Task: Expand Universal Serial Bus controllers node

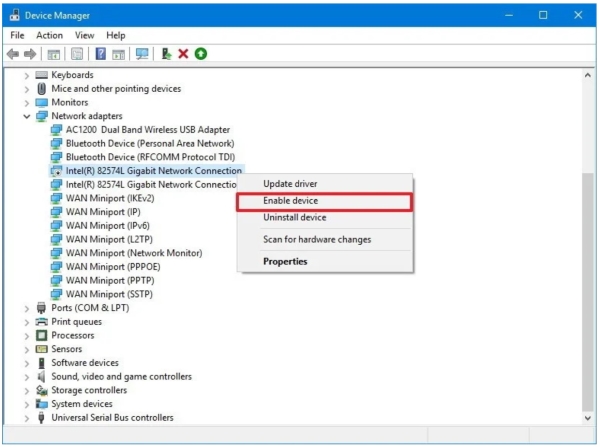Action: click(26, 418)
